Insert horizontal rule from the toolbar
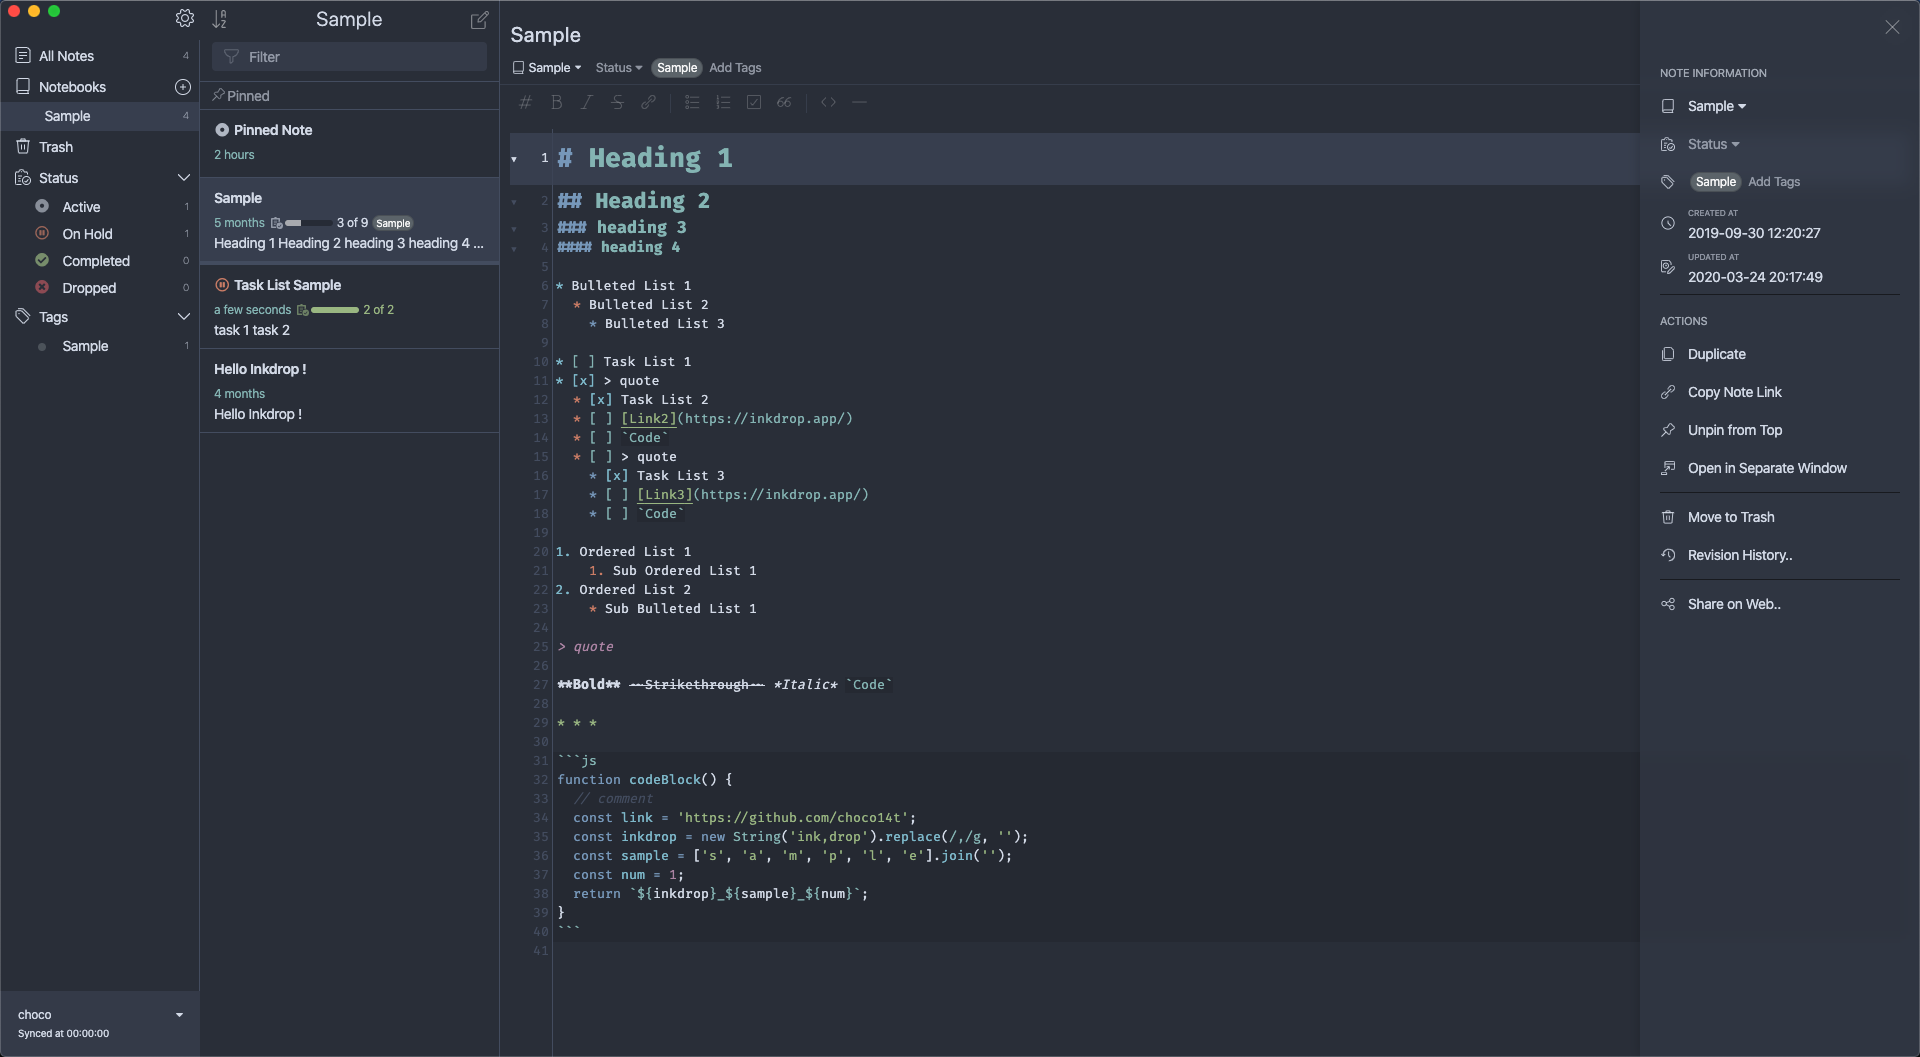 (859, 102)
